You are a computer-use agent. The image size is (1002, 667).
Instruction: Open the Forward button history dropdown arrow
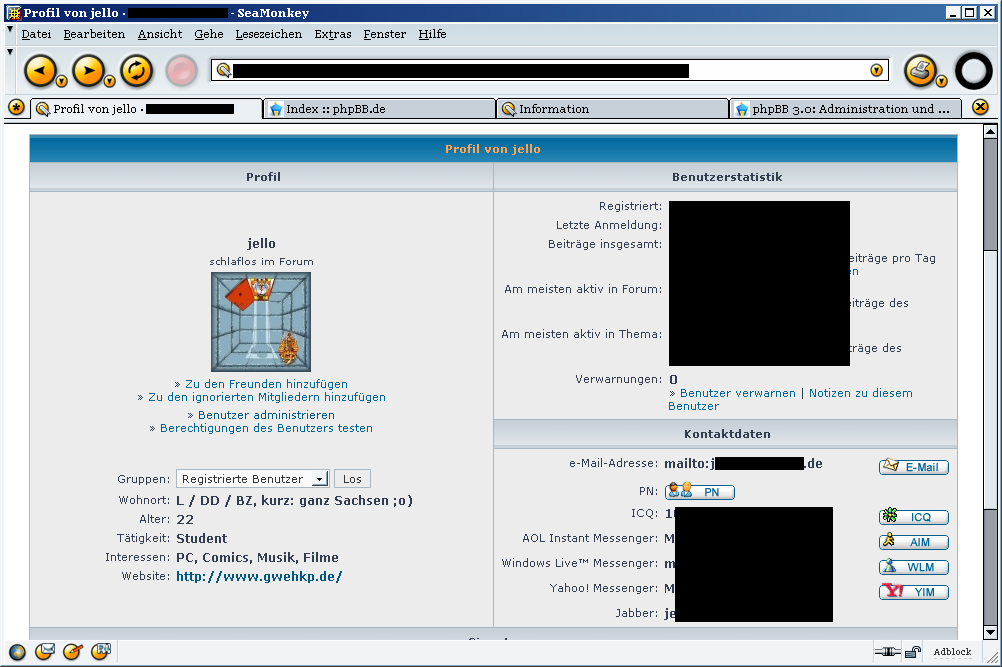110,81
